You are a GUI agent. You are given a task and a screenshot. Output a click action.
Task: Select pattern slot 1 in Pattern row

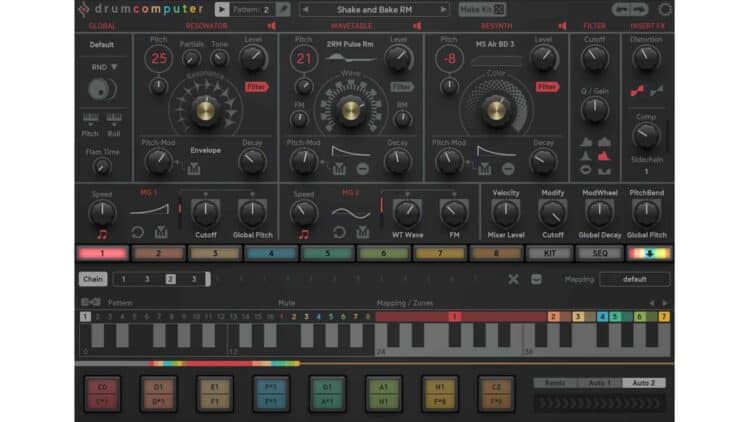[x=85, y=317]
